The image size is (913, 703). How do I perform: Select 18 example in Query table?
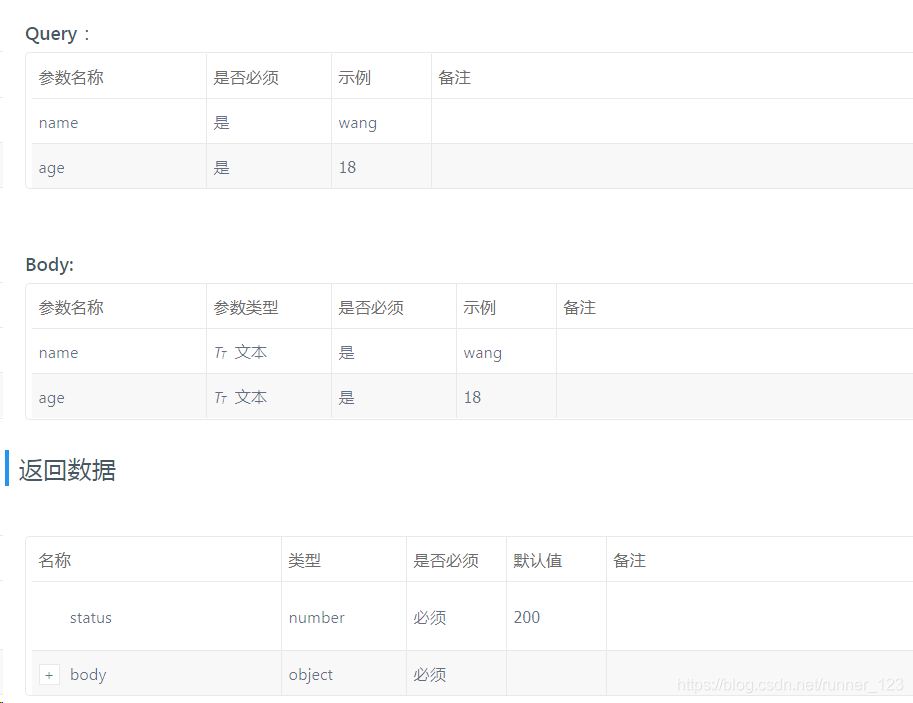(347, 167)
